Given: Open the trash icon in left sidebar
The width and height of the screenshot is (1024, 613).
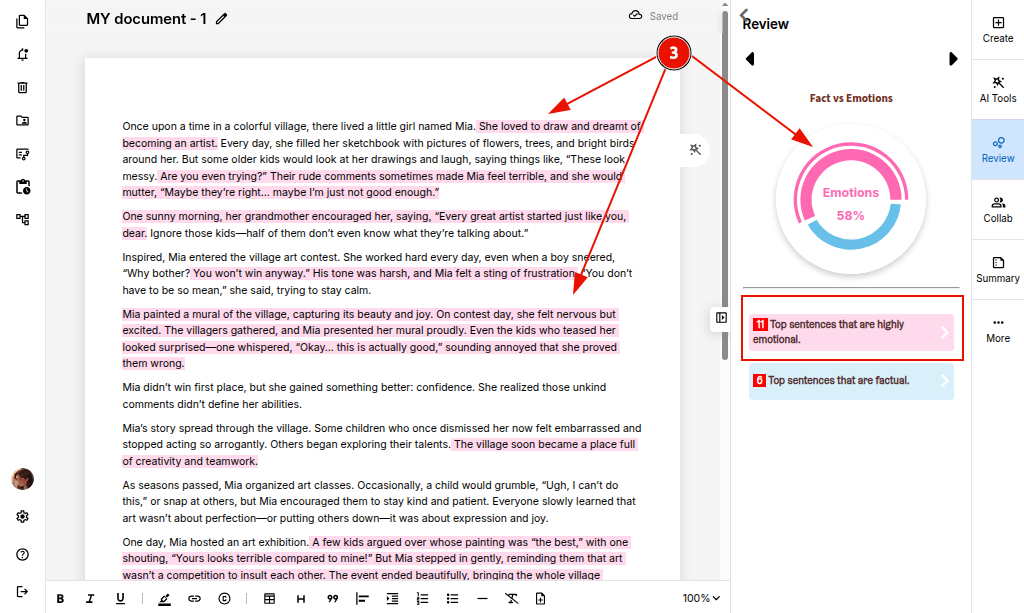Looking at the screenshot, I should (x=22, y=87).
